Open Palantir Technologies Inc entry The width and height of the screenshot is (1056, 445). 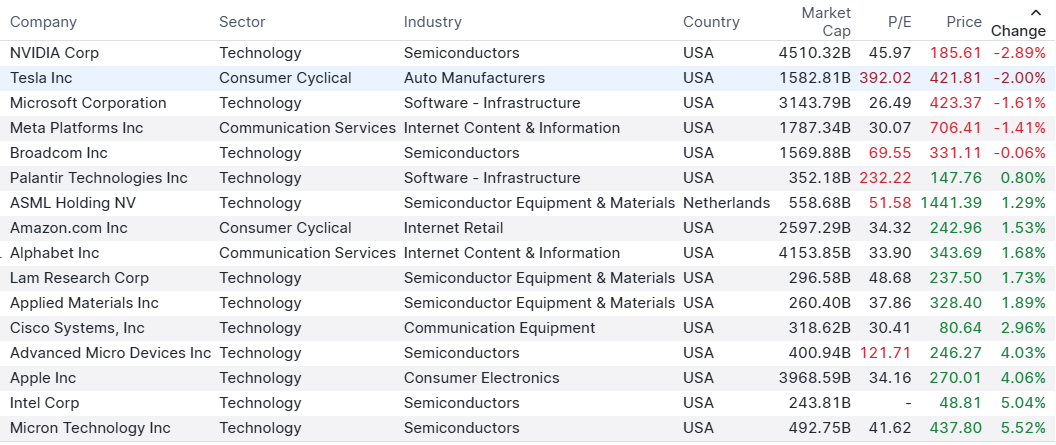(x=98, y=178)
